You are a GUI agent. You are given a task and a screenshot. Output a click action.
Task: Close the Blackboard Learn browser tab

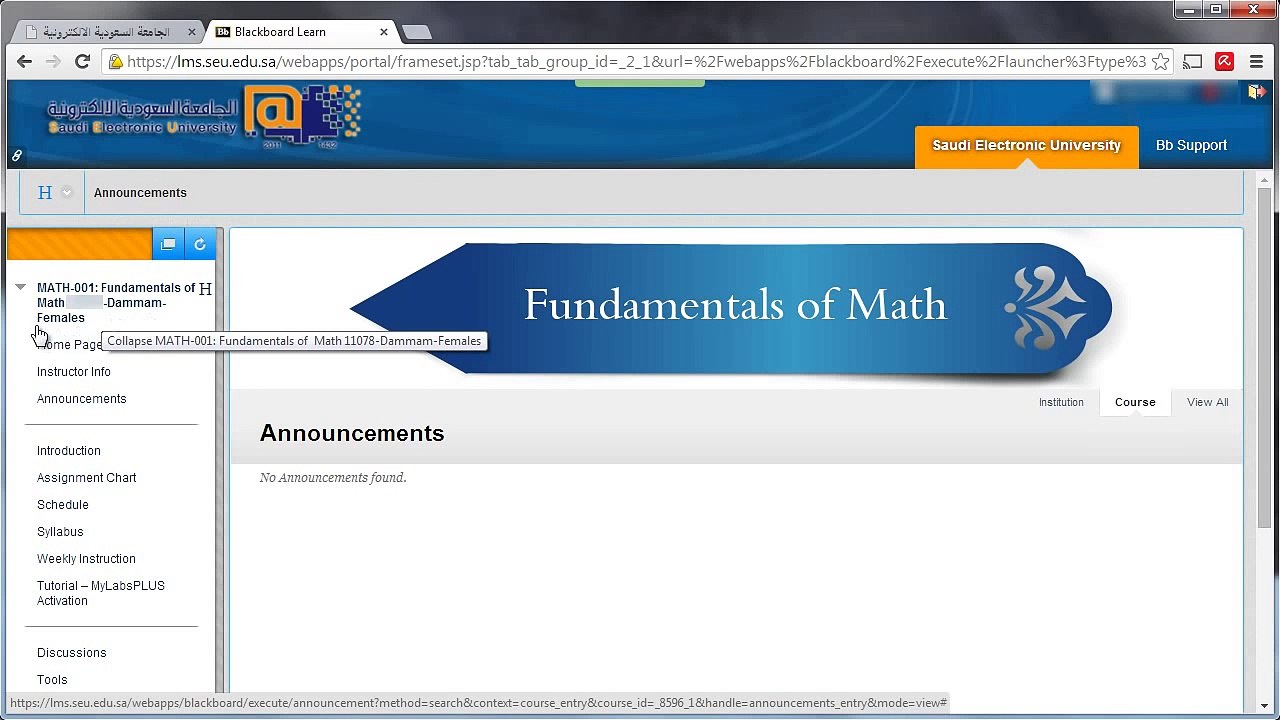(x=384, y=32)
